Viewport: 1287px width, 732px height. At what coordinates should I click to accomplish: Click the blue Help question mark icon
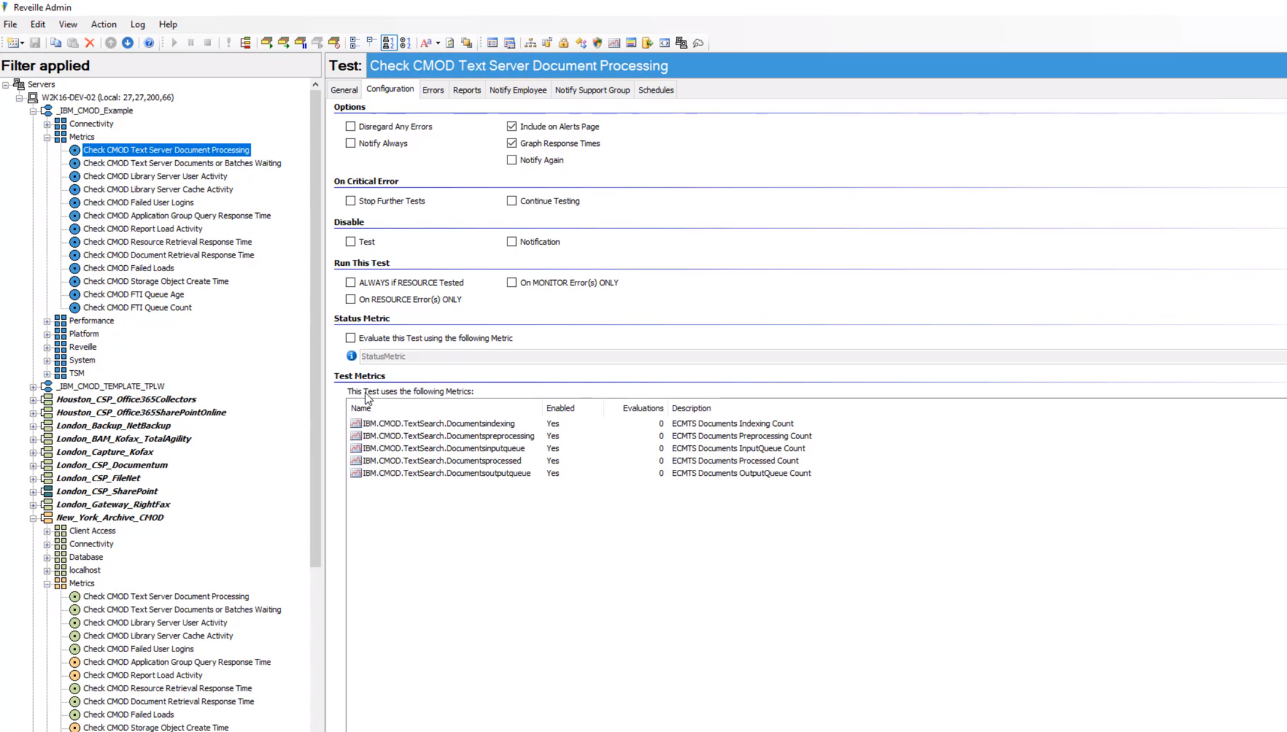(149, 42)
